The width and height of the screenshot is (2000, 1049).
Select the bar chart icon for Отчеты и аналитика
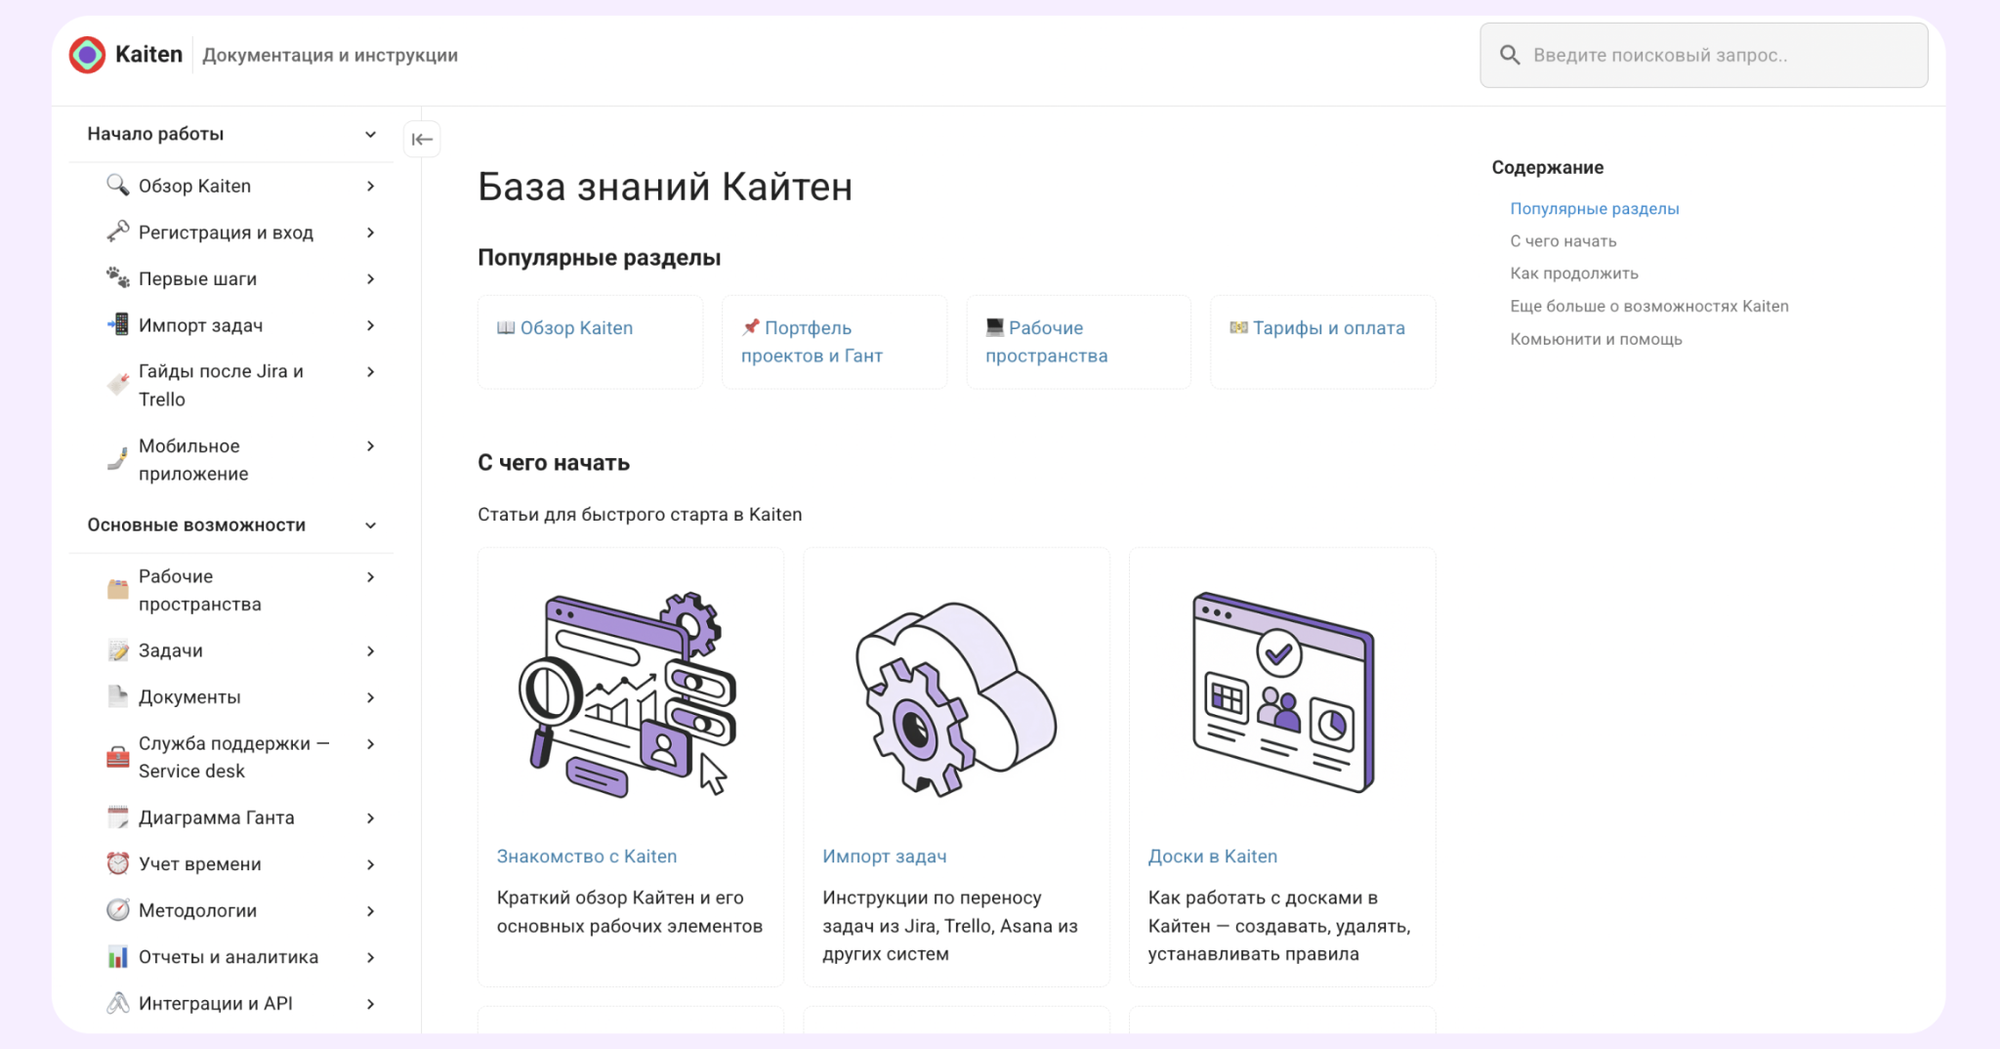coord(117,956)
